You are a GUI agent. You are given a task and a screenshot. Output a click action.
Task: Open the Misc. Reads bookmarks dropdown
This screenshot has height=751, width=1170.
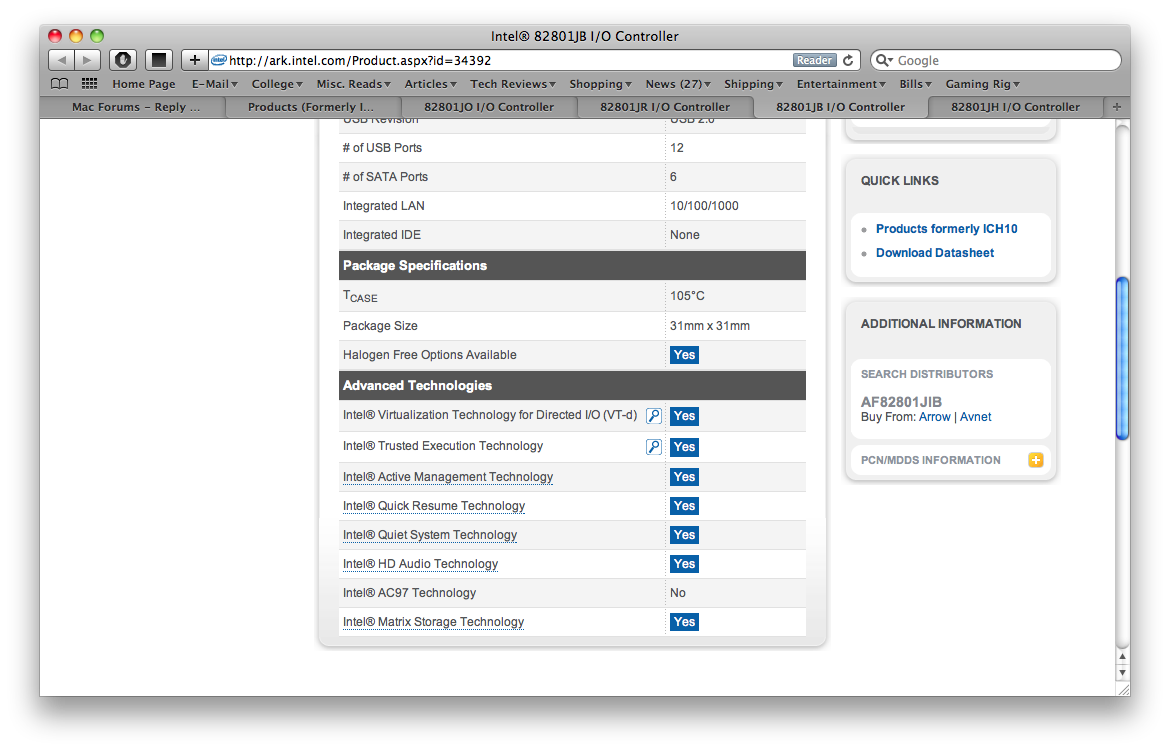pyautogui.click(x=354, y=84)
